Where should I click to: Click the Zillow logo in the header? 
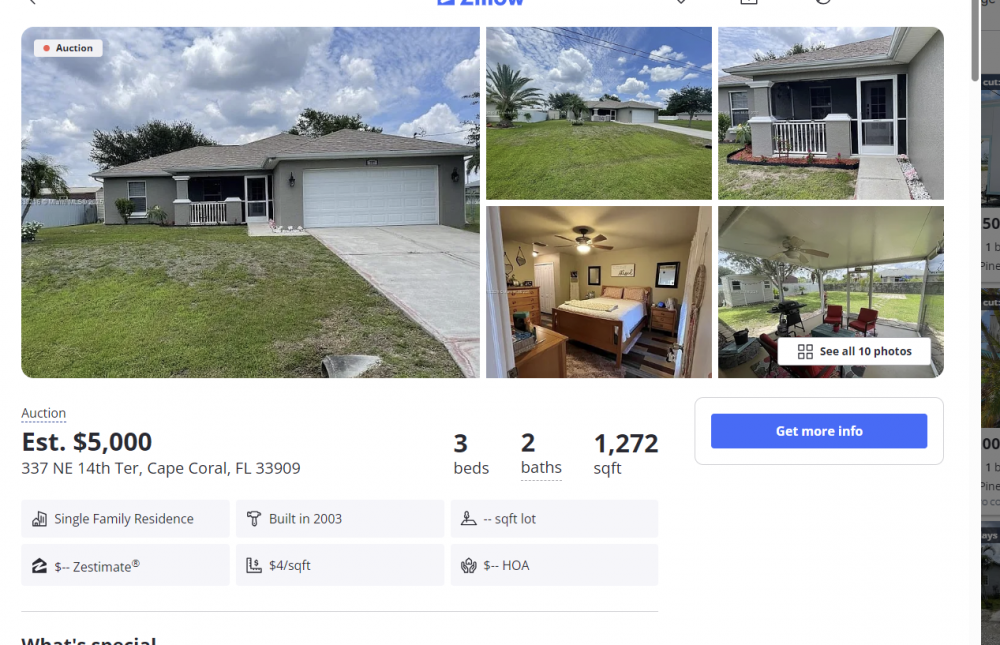click(x=481, y=3)
